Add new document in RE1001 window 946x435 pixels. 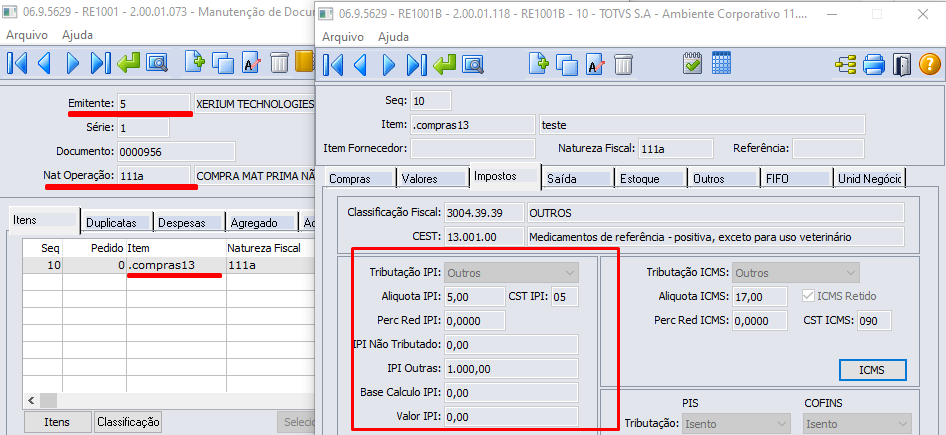tap(195, 63)
